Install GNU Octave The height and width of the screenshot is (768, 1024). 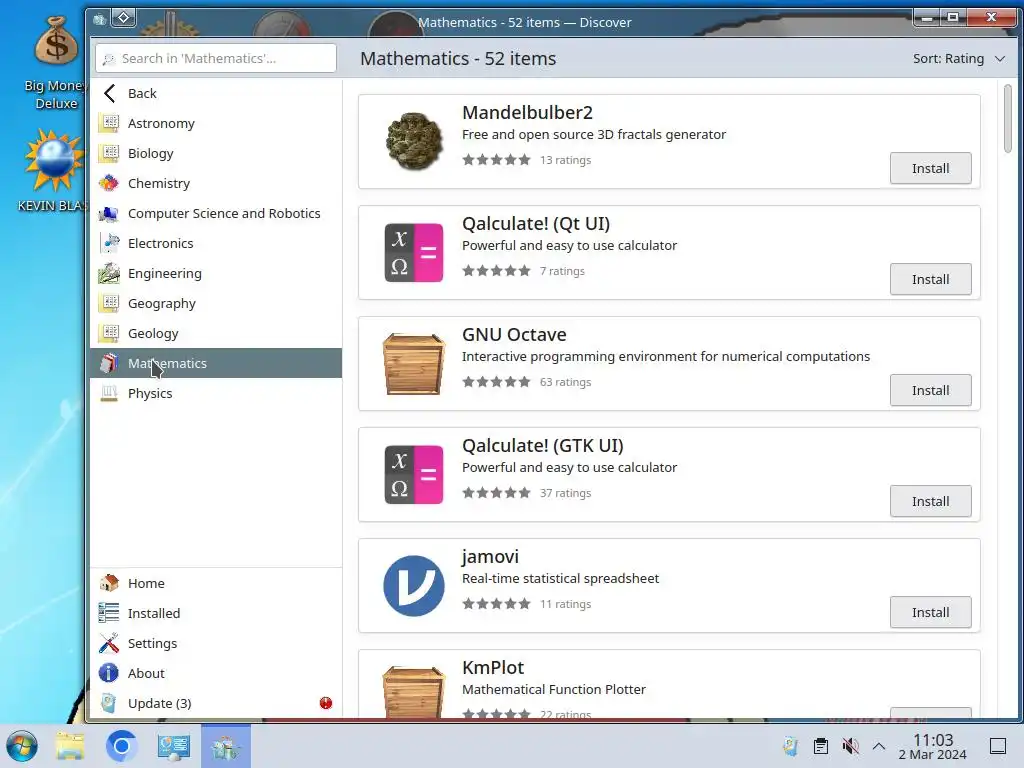pyautogui.click(x=930, y=391)
